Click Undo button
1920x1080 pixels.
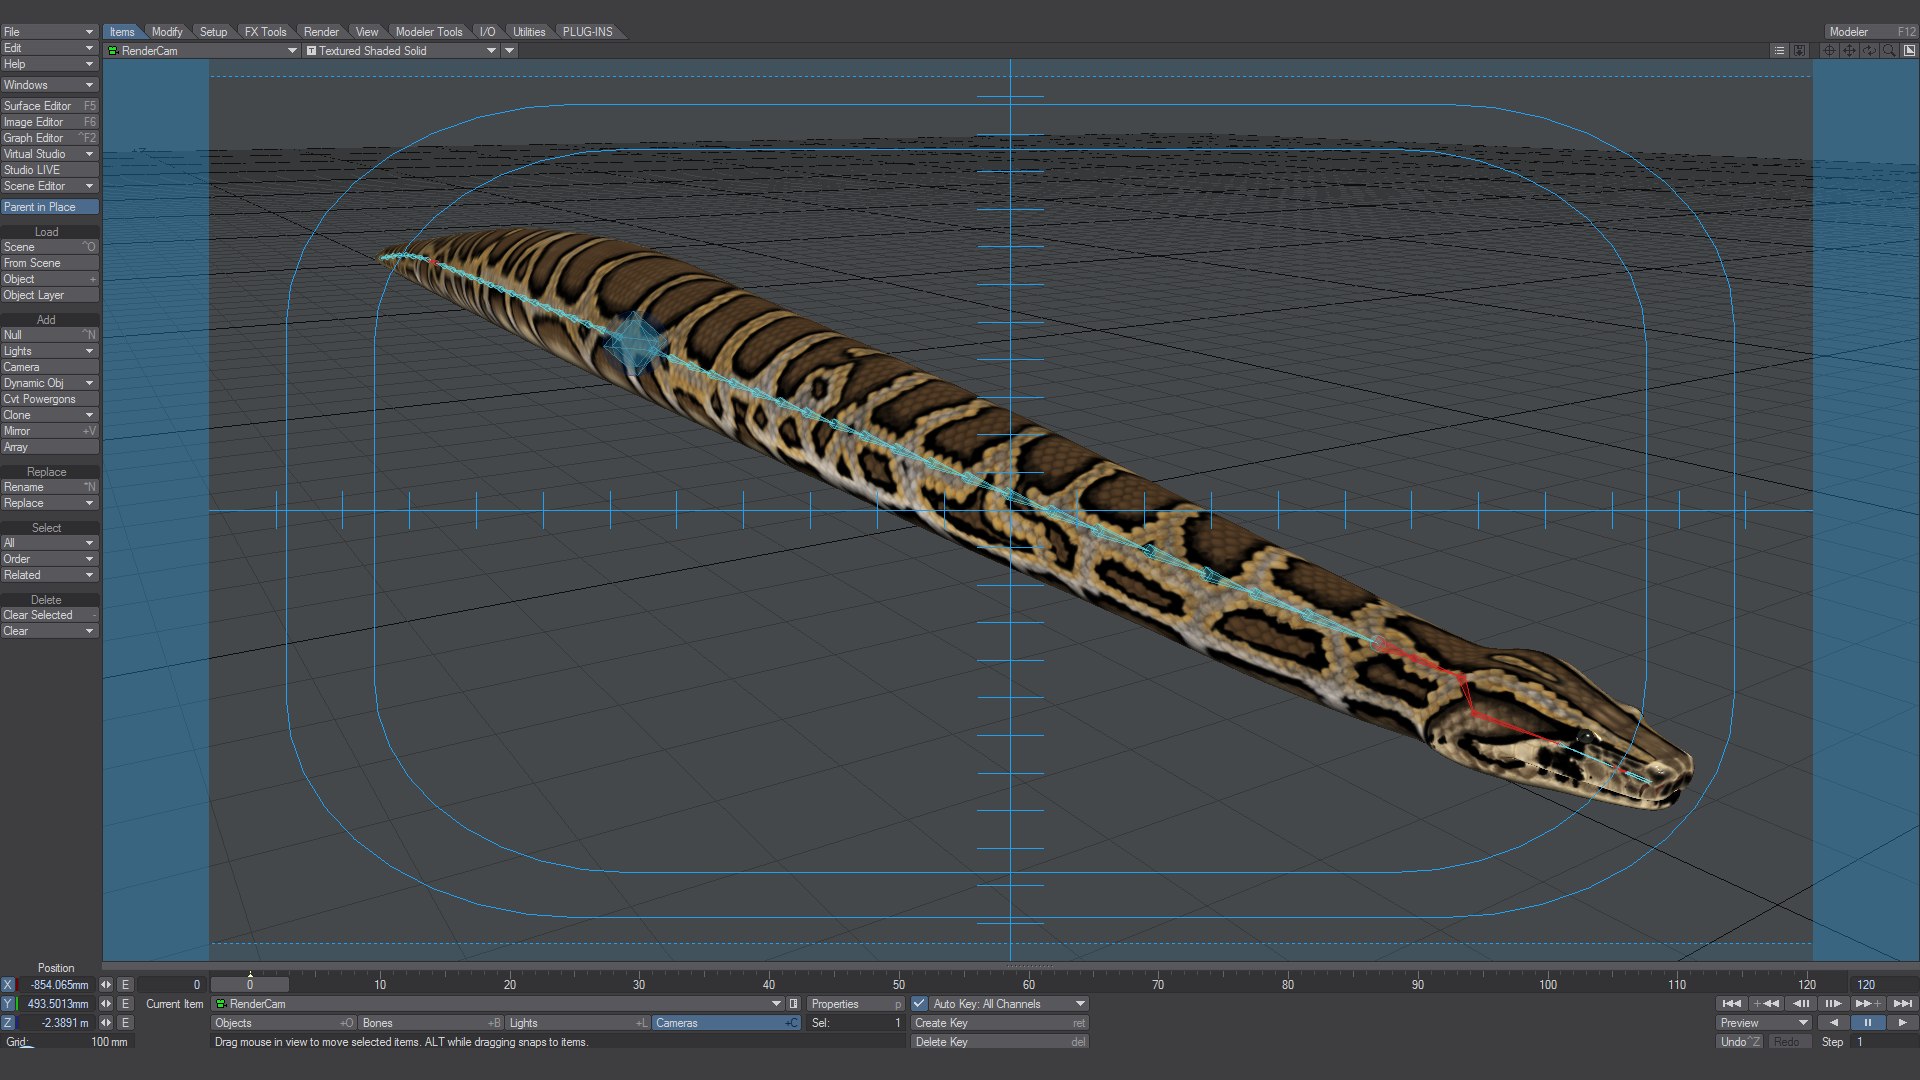tap(1740, 1042)
